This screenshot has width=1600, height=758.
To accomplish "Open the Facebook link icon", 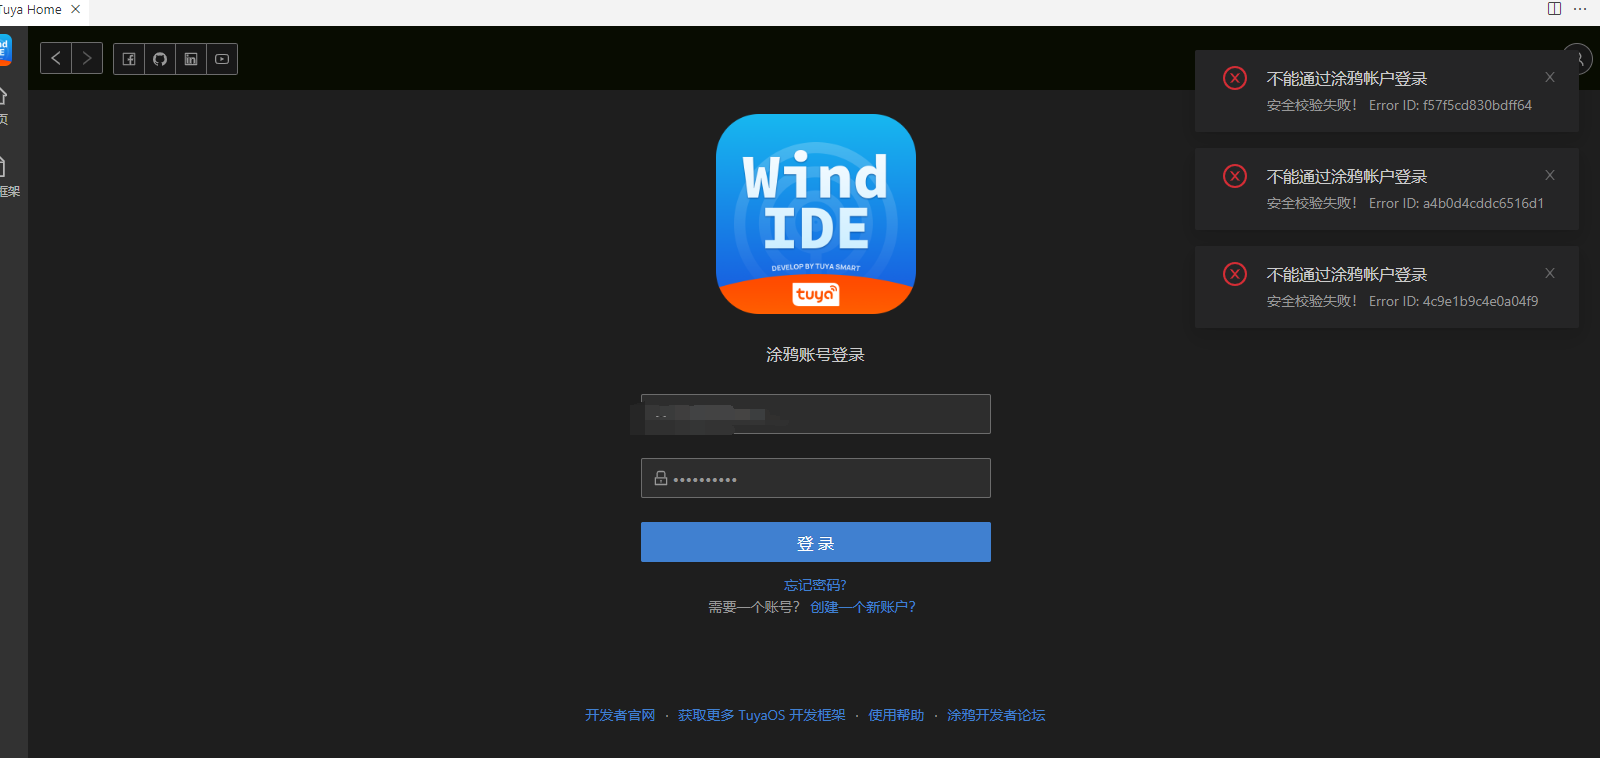I will coord(129,59).
